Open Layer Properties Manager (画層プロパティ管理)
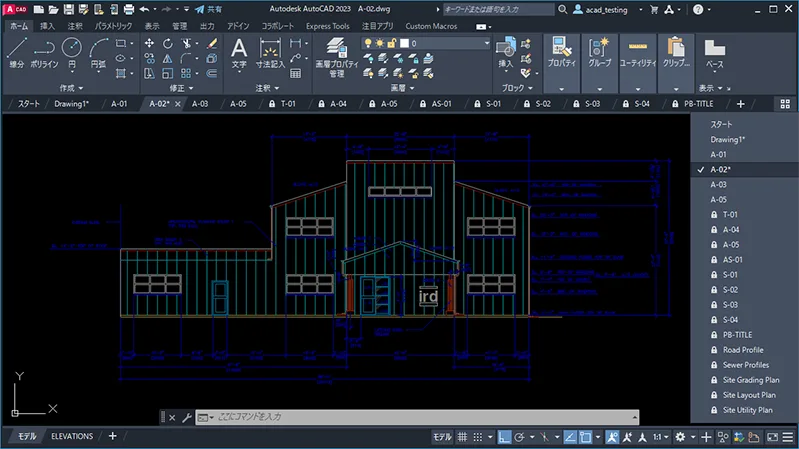799x449 pixels. point(336,57)
